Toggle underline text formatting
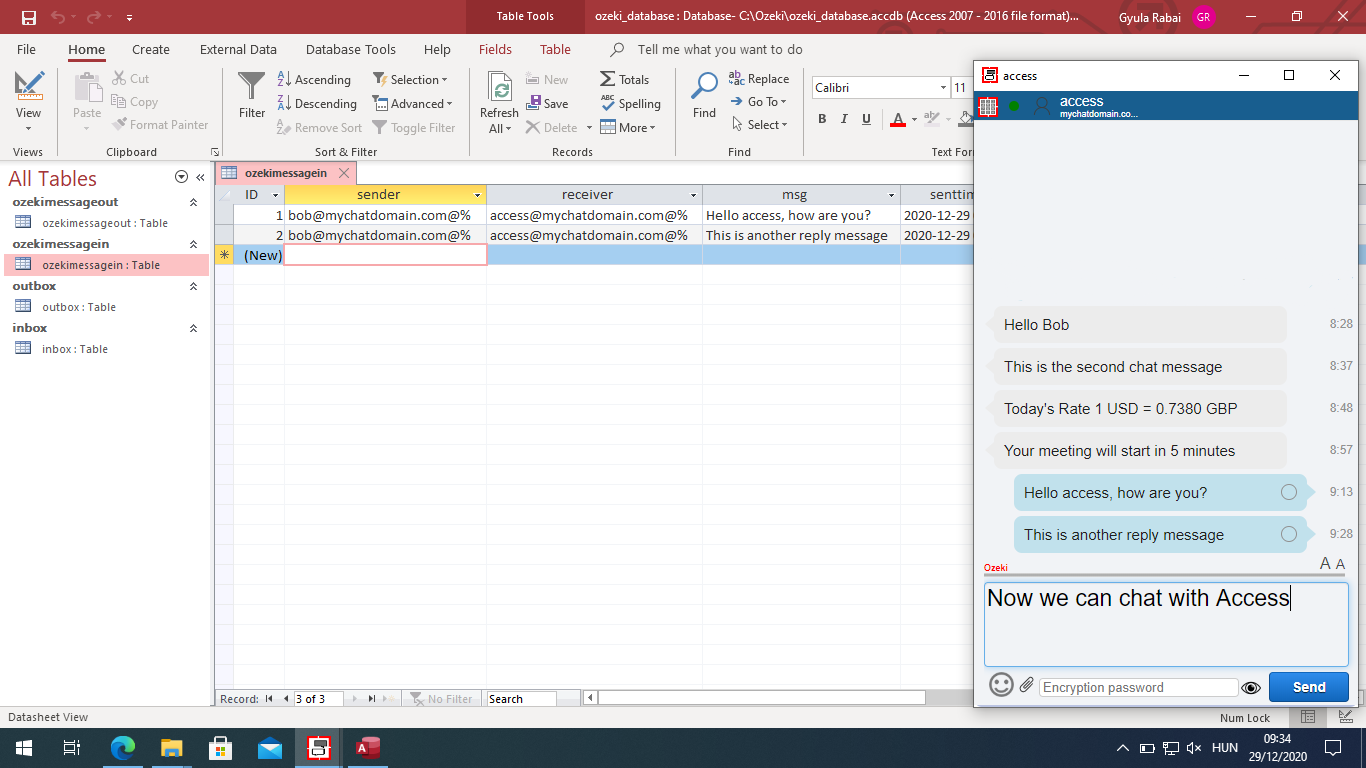1366x768 pixels. pos(866,119)
